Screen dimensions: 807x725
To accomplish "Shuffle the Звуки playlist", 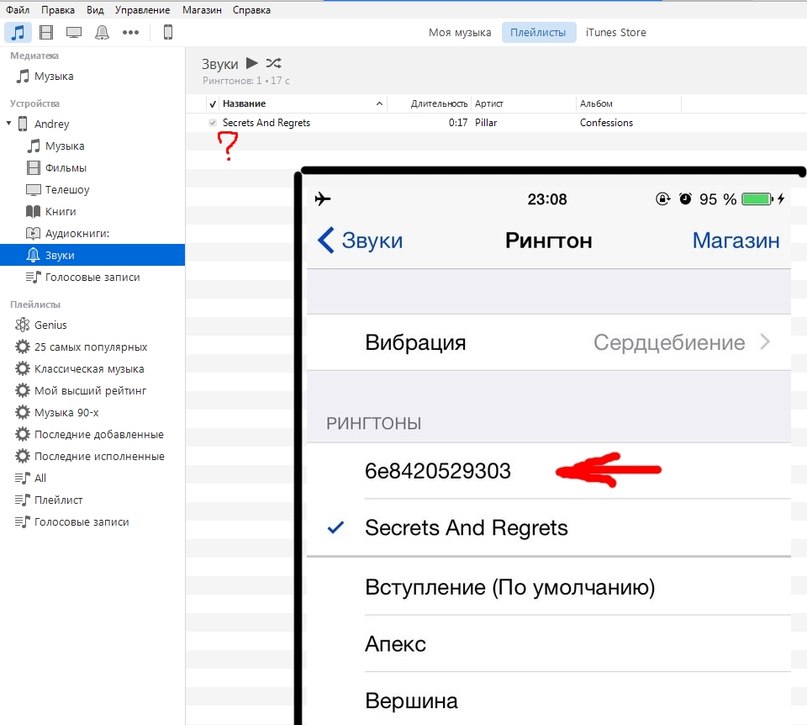I will coord(273,63).
